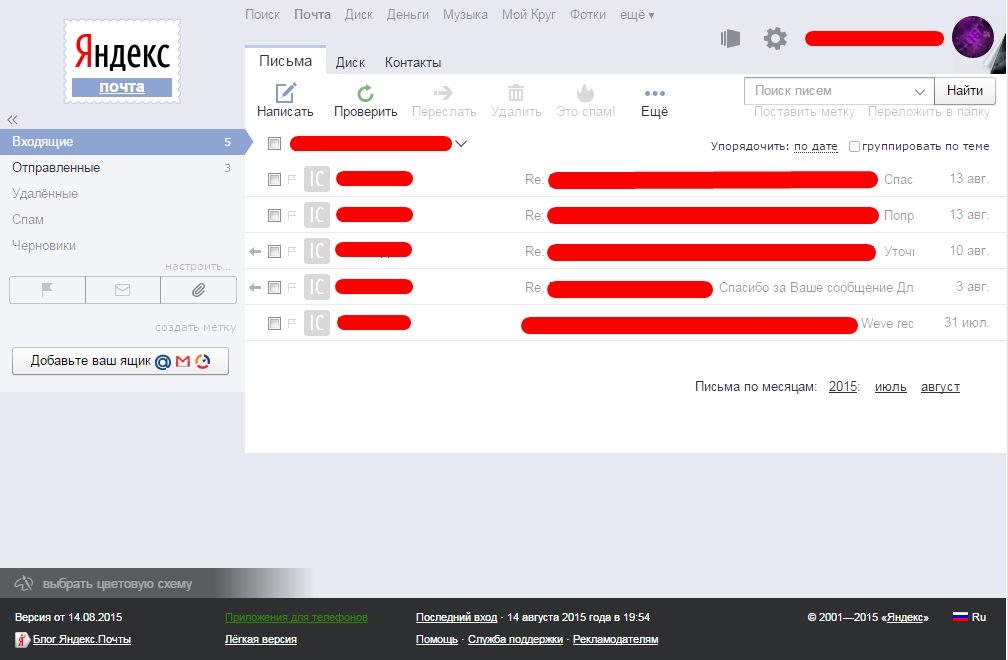Click the Написать compose icon
The height and width of the screenshot is (660, 1008).
285,93
